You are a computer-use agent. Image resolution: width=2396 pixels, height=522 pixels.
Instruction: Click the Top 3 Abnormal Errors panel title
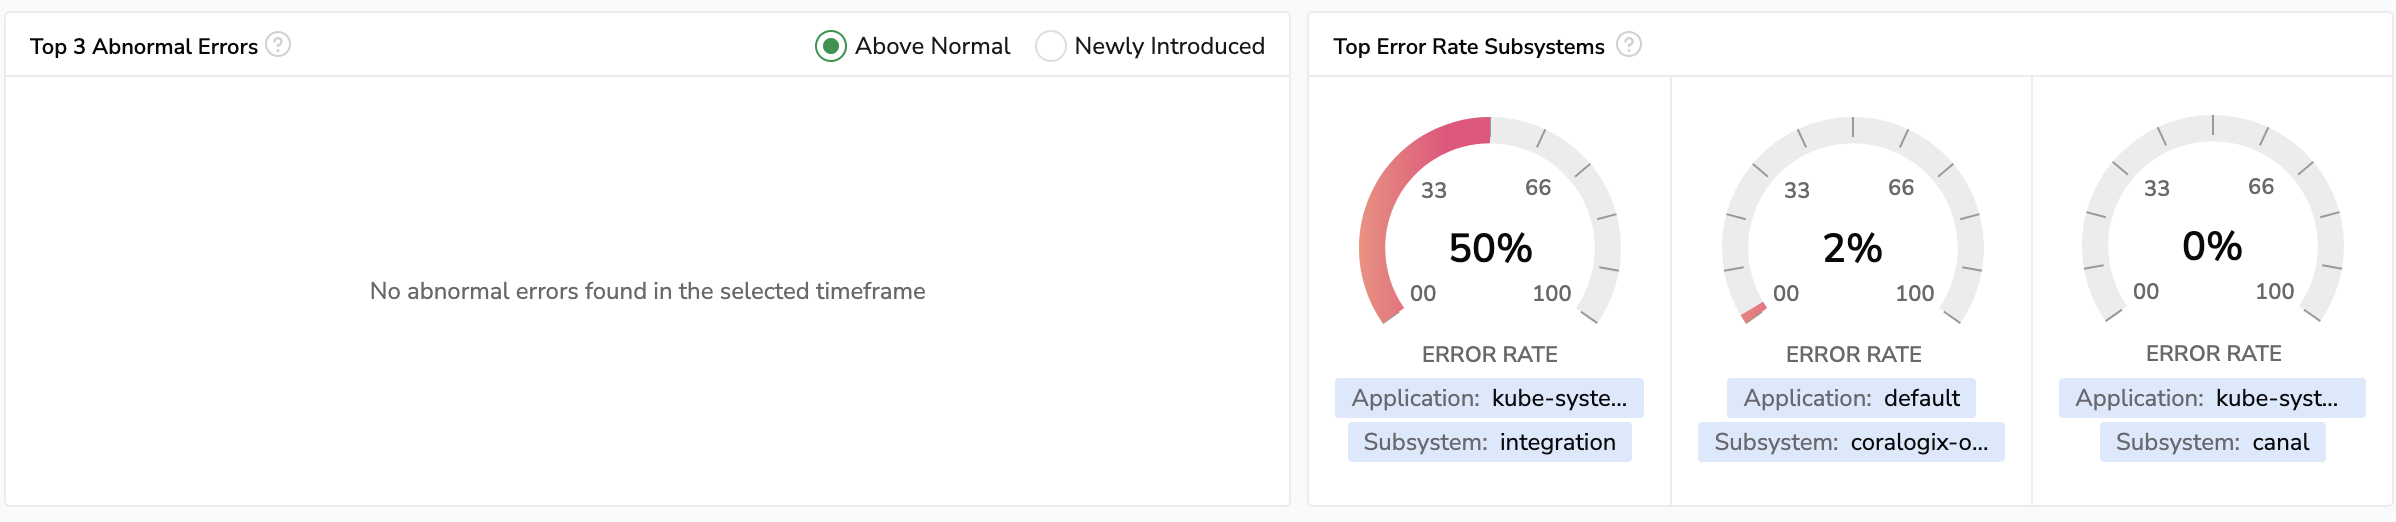point(144,46)
